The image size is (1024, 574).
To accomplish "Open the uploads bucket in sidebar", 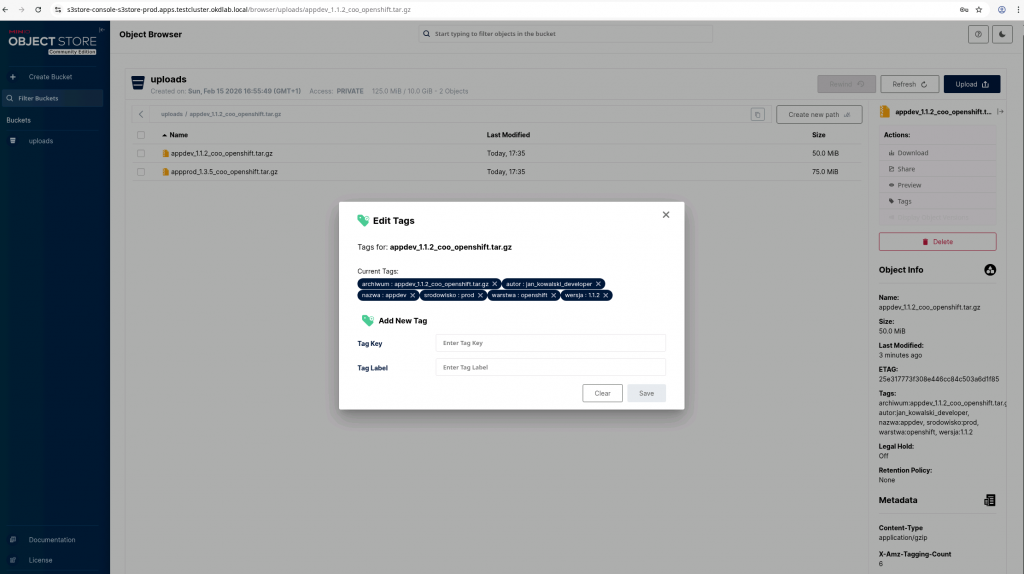I will point(41,141).
